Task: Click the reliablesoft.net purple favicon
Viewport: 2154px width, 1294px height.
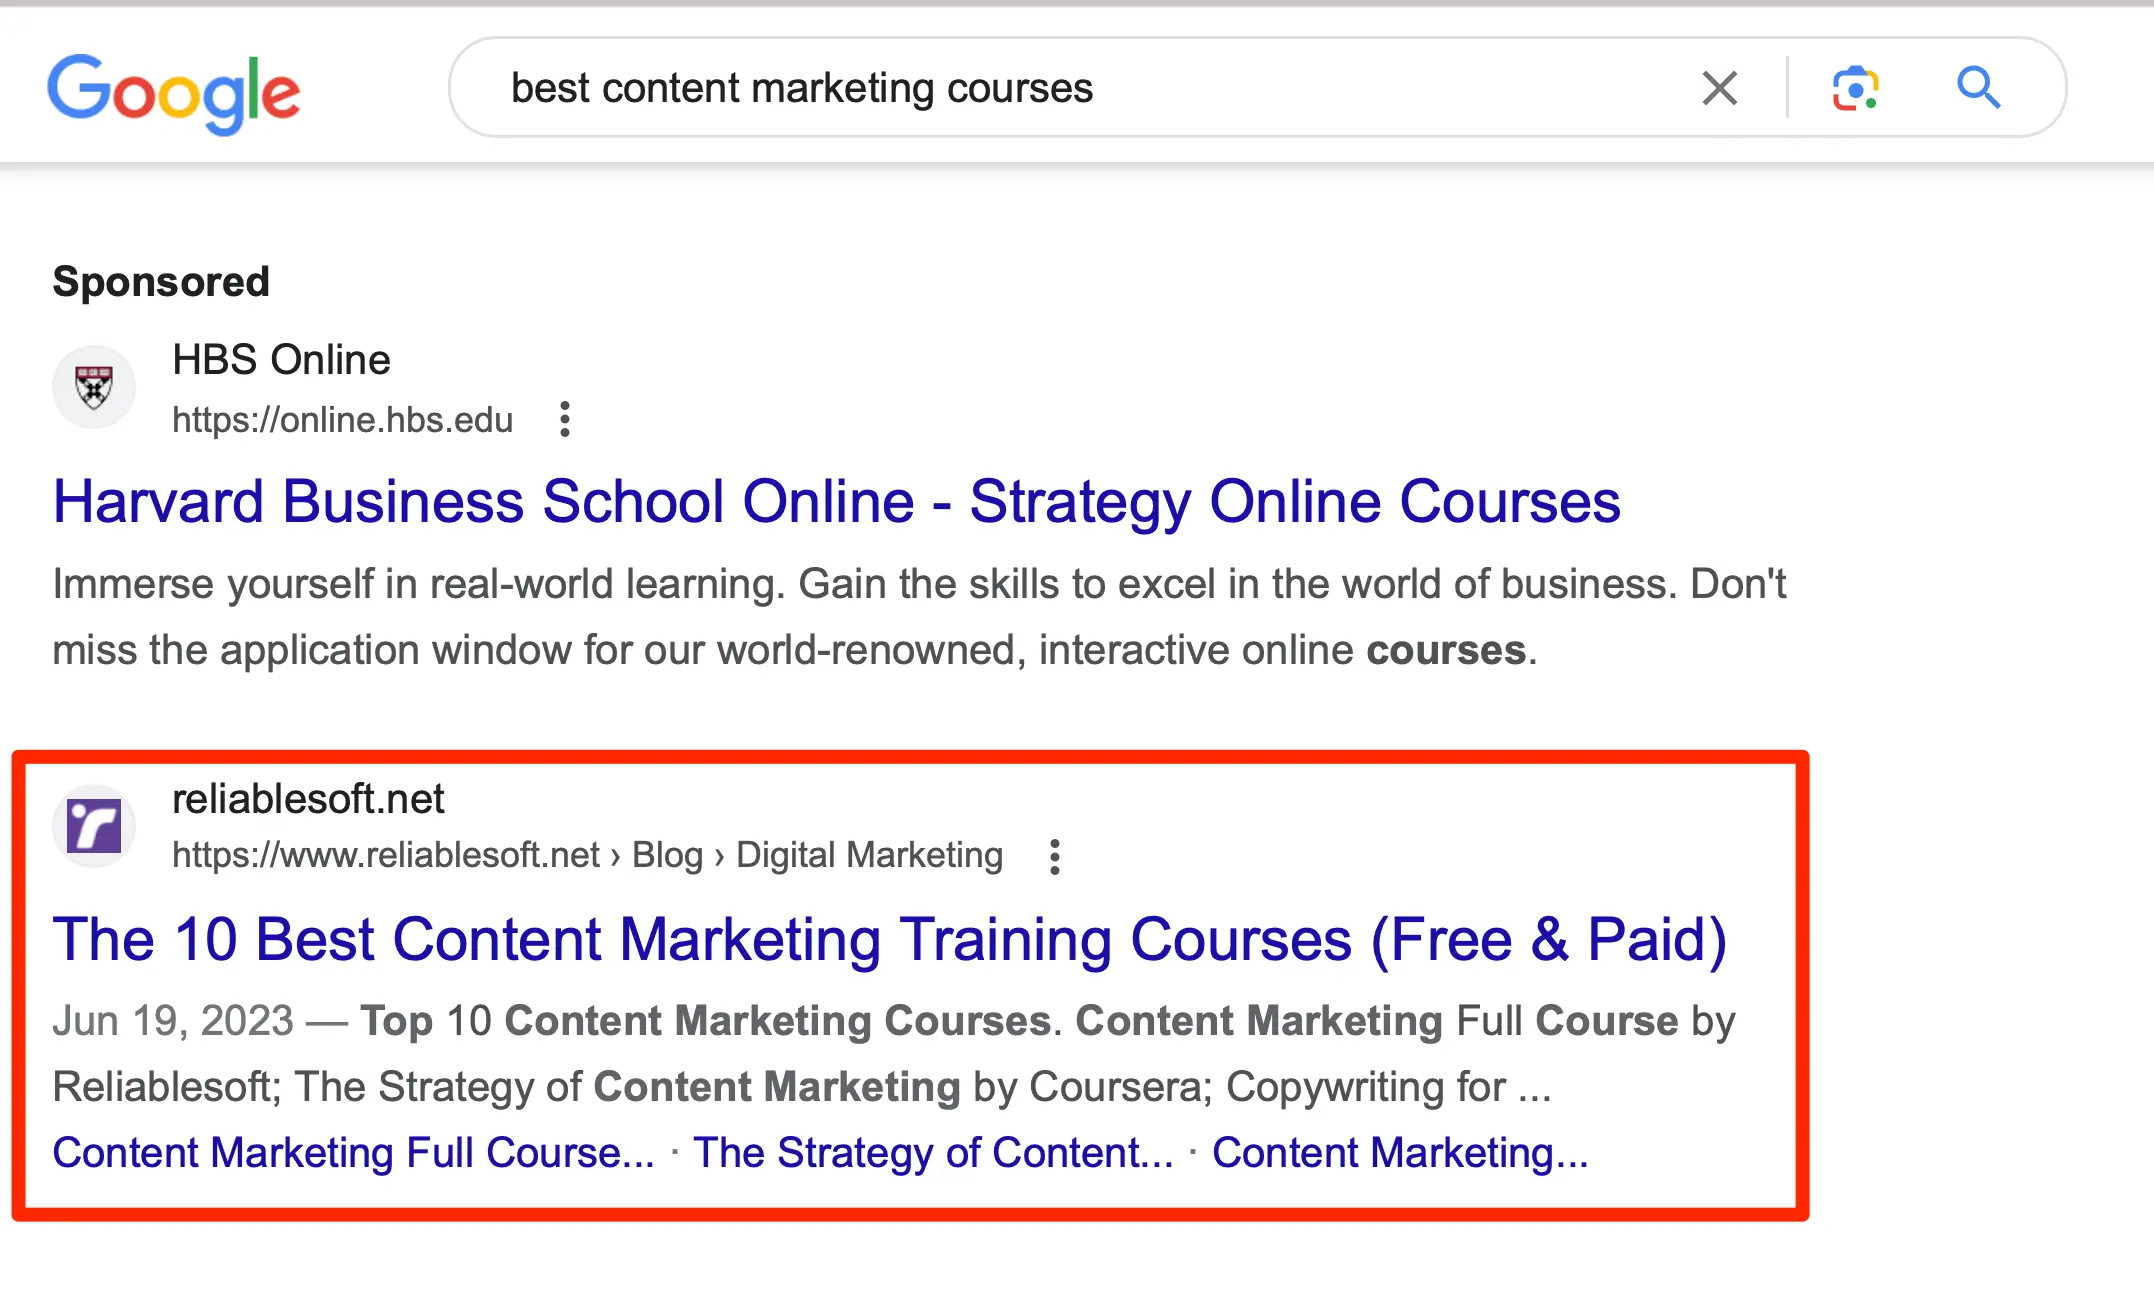Action: coord(94,826)
